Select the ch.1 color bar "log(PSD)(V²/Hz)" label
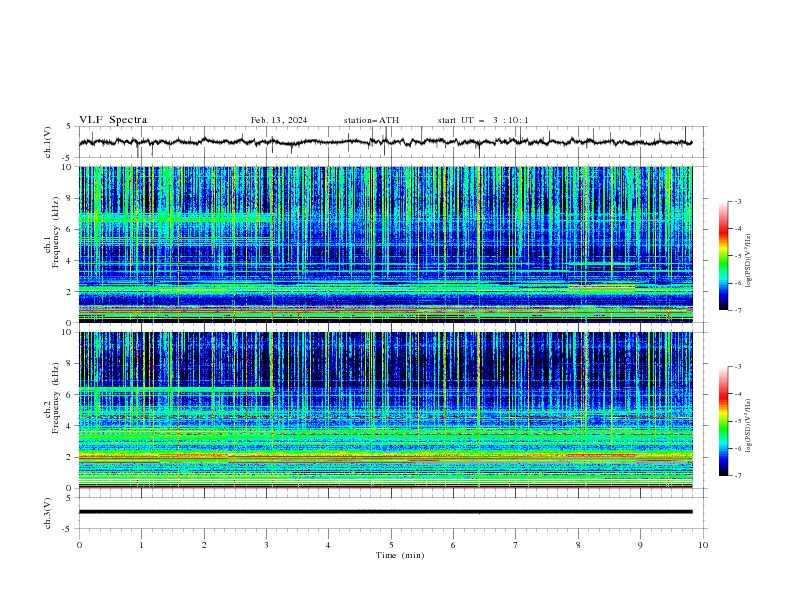 click(748, 261)
